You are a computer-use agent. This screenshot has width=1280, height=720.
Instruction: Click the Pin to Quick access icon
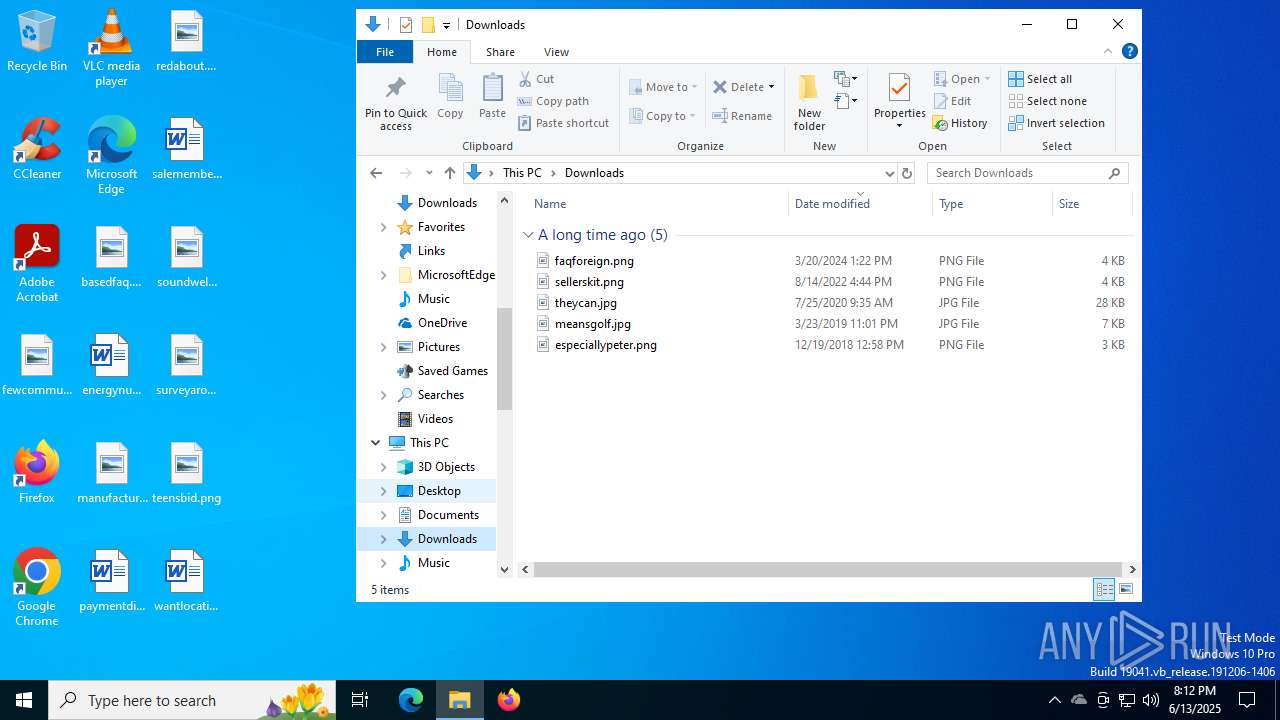click(x=395, y=89)
